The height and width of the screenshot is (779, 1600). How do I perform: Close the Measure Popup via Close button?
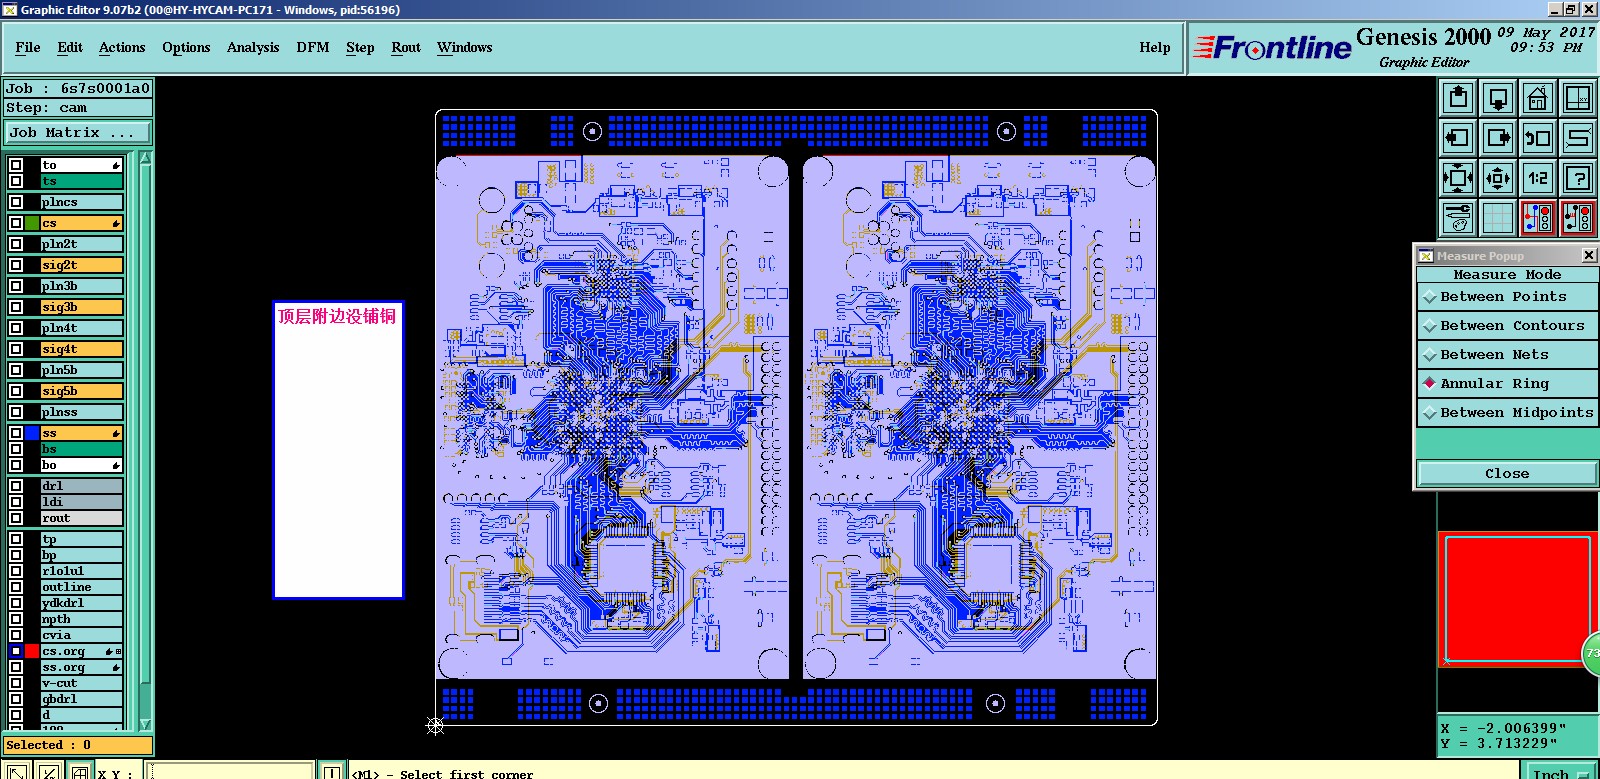(1507, 474)
